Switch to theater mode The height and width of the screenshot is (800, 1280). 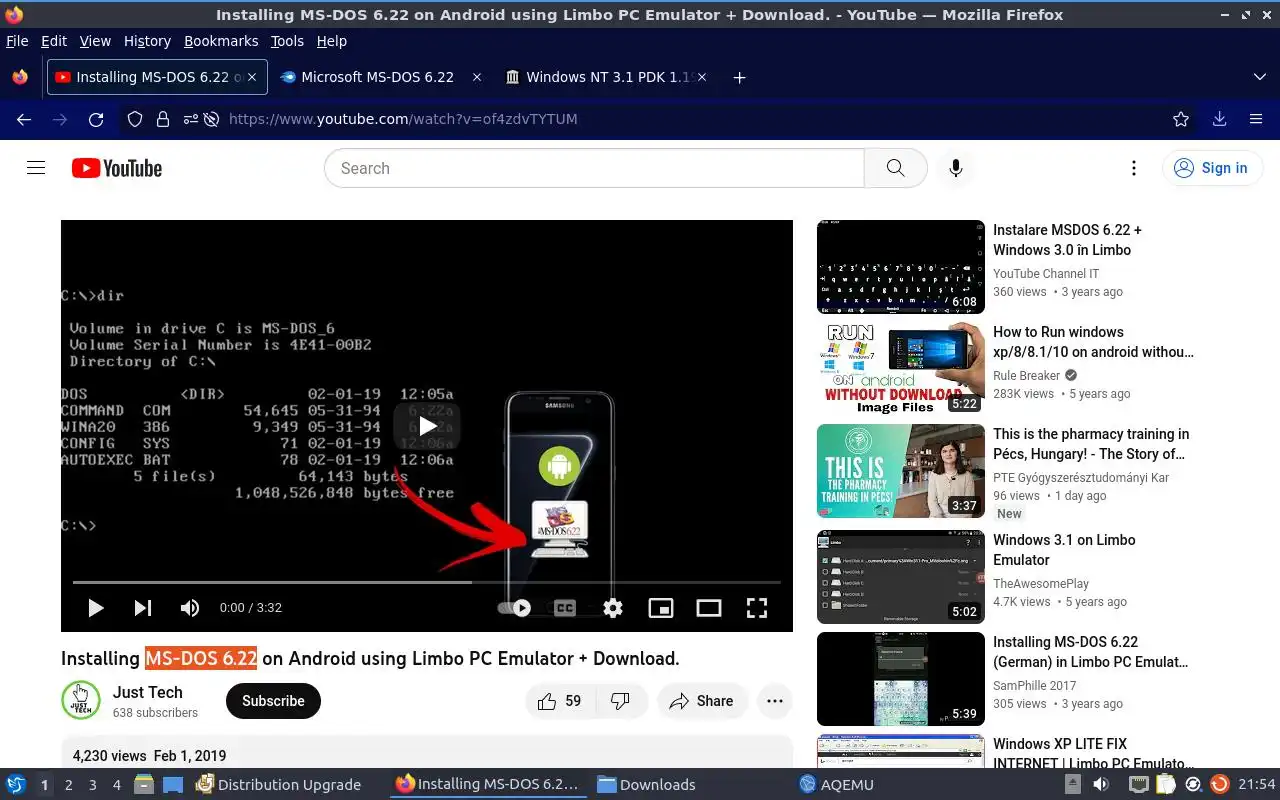click(709, 608)
